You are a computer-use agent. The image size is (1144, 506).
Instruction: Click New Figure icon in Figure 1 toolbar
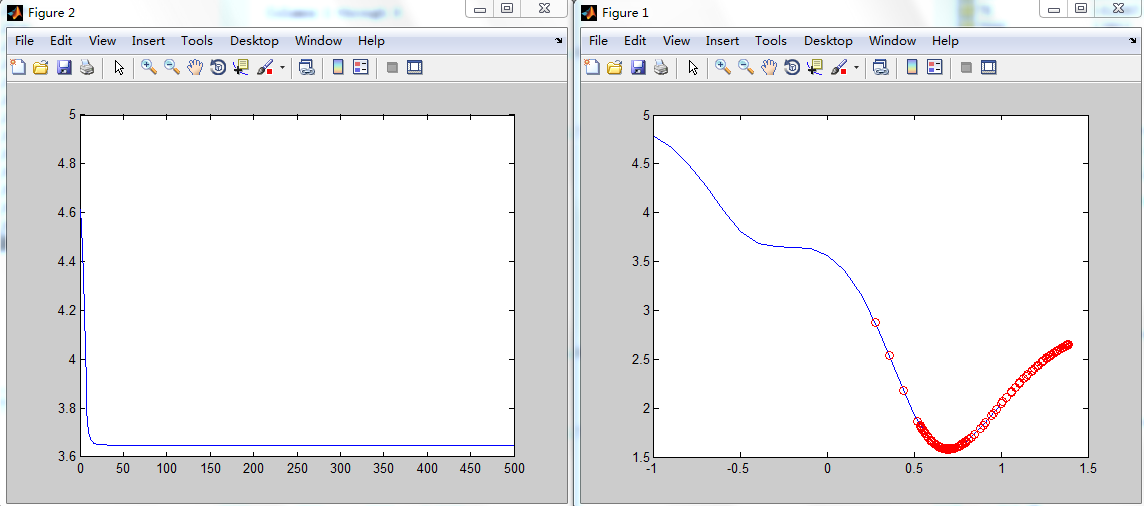point(592,68)
